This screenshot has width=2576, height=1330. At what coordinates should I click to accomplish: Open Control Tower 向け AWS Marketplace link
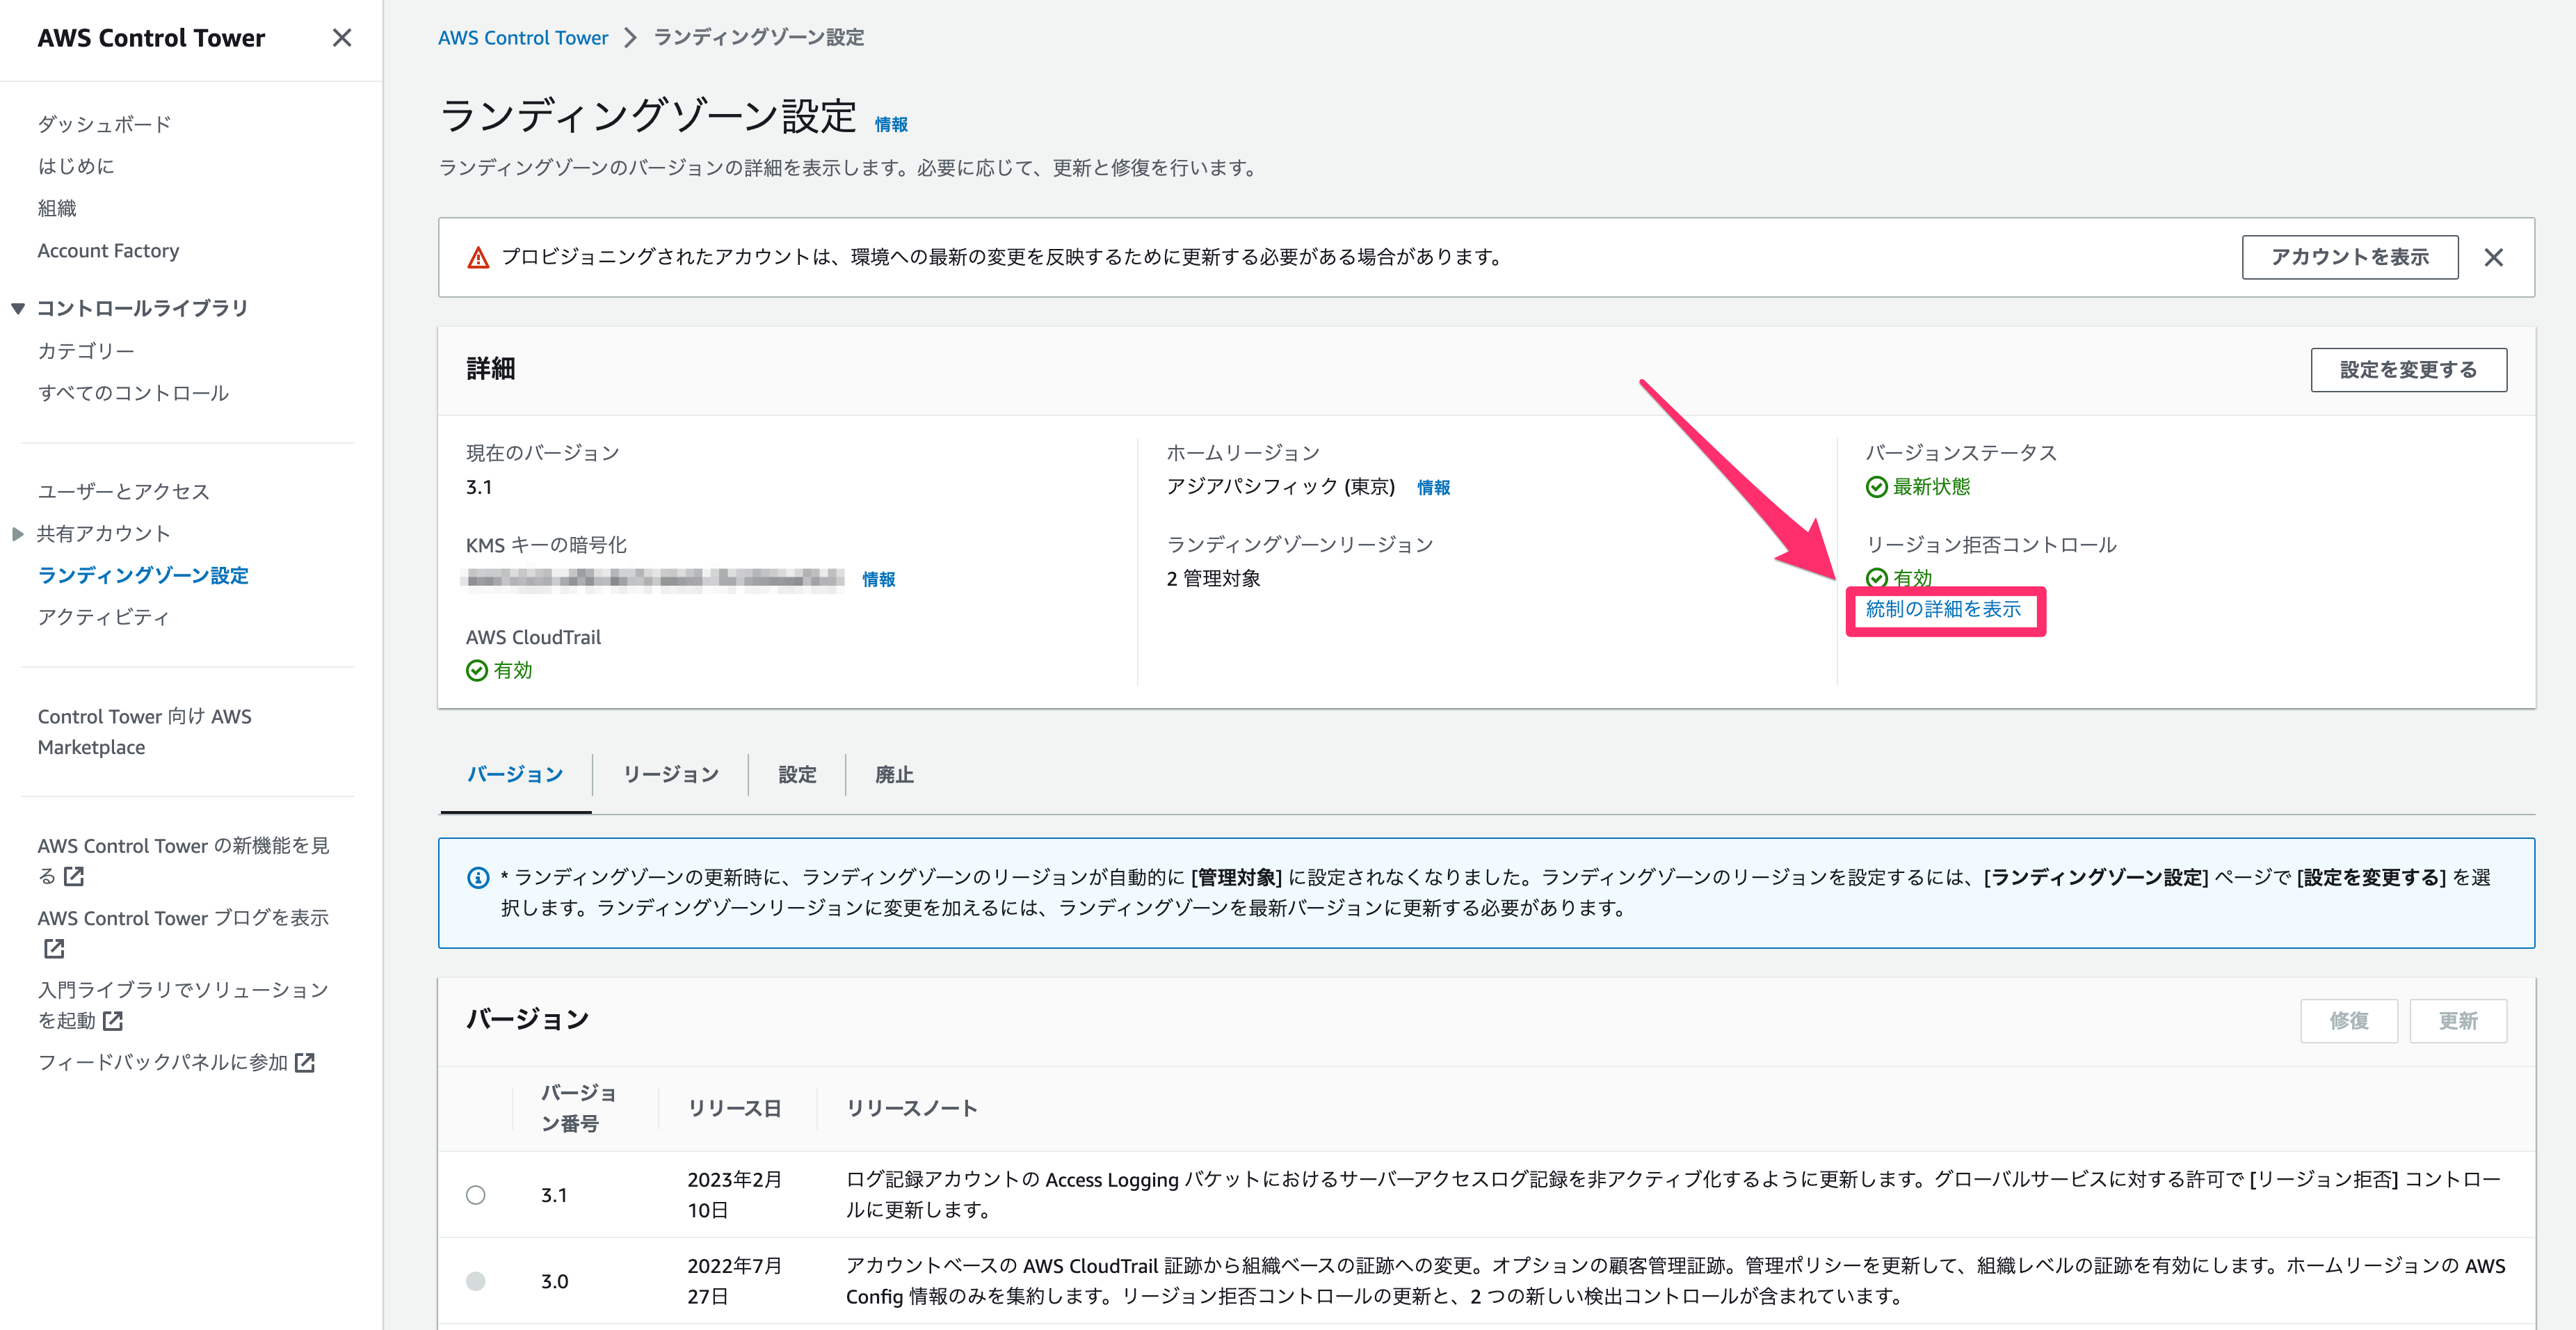tap(144, 732)
